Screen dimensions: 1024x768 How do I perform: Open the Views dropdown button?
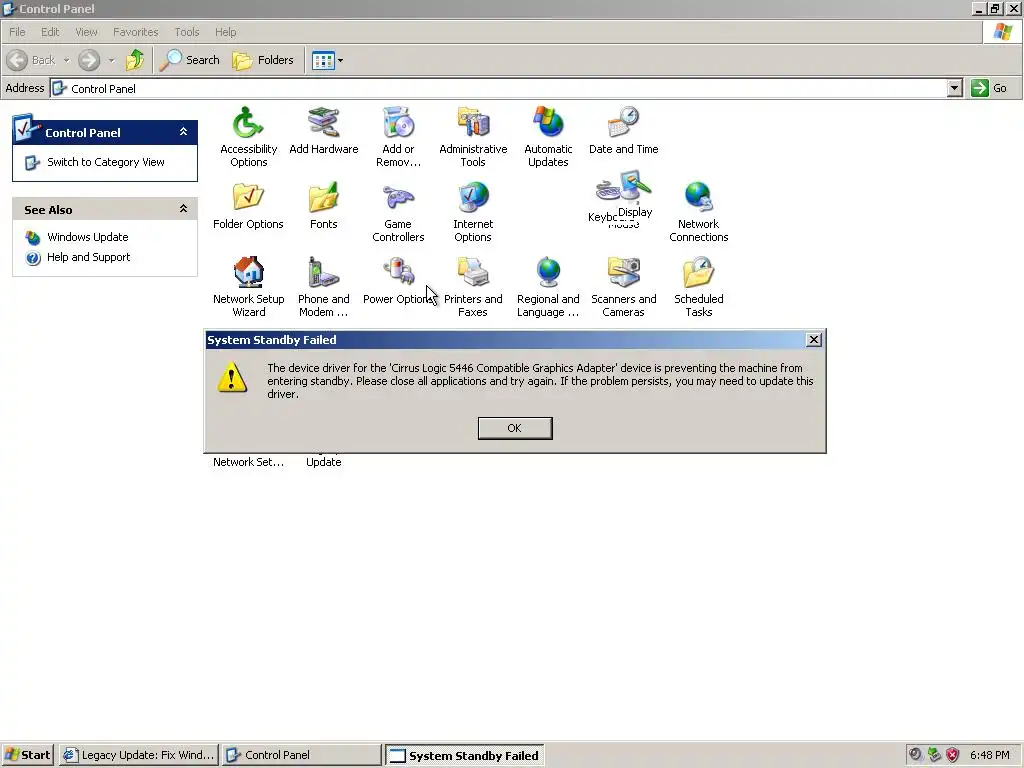(x=327, y=61)
